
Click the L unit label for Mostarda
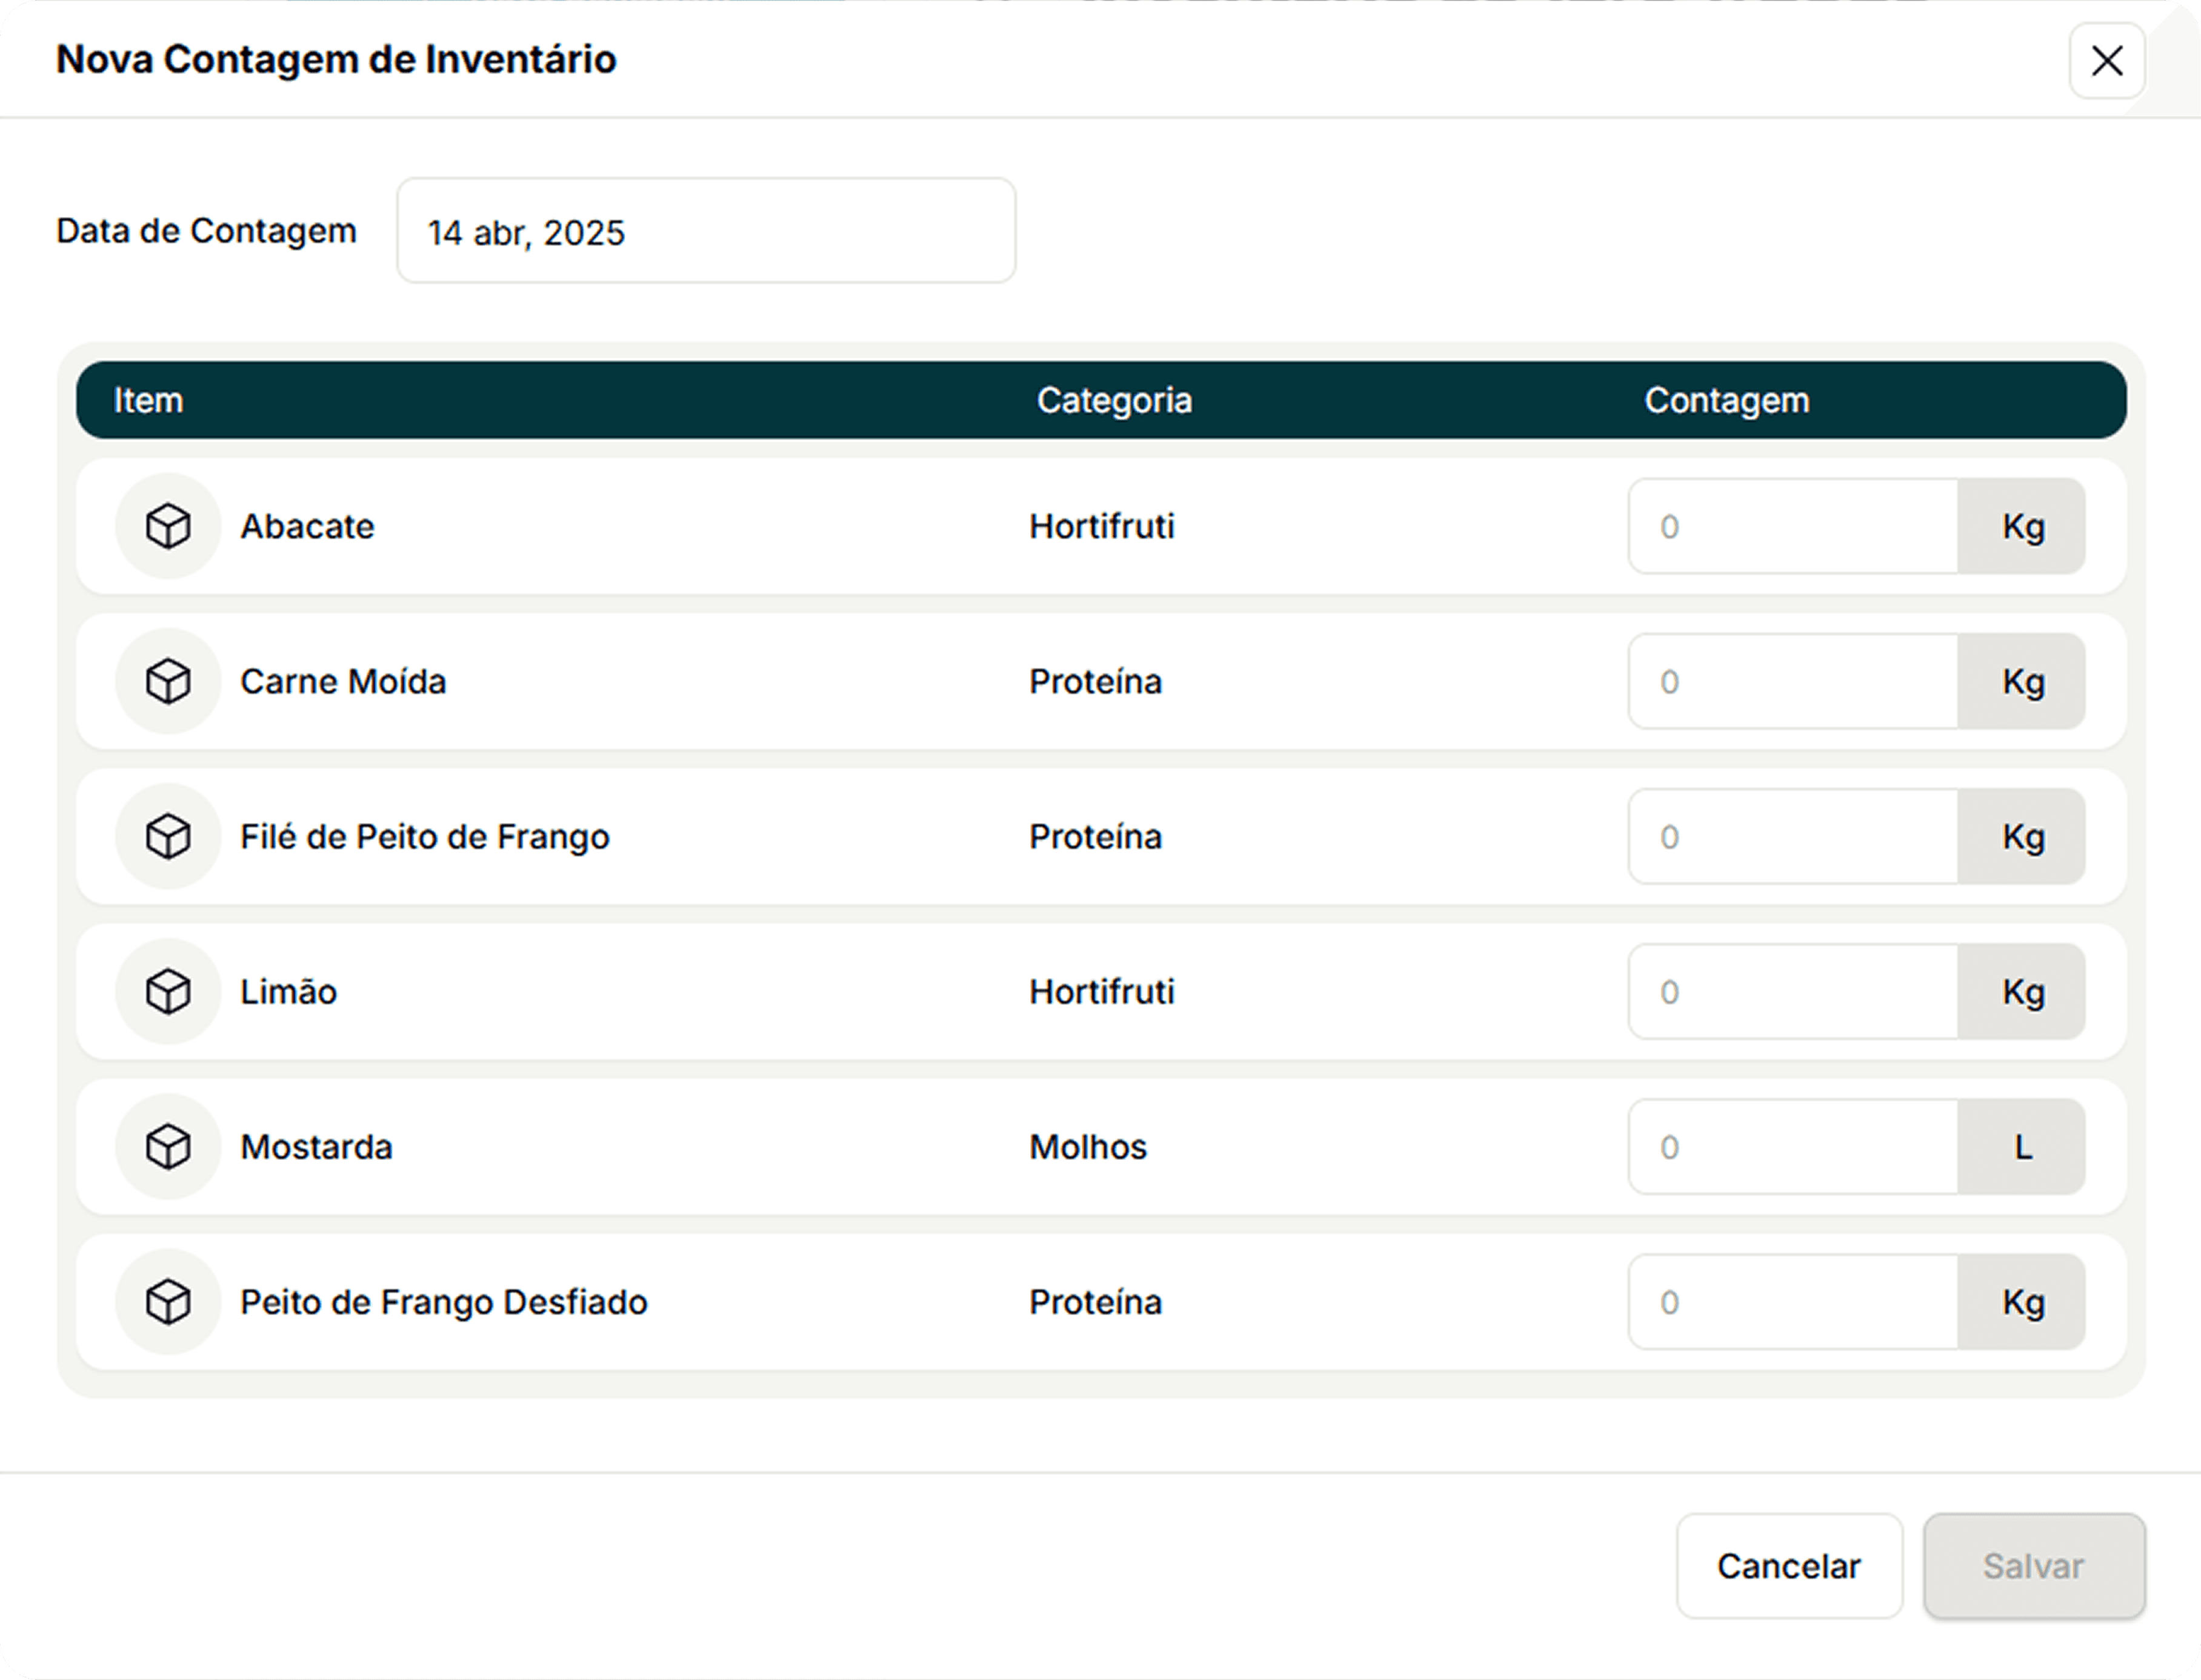click(2022, 1146)
